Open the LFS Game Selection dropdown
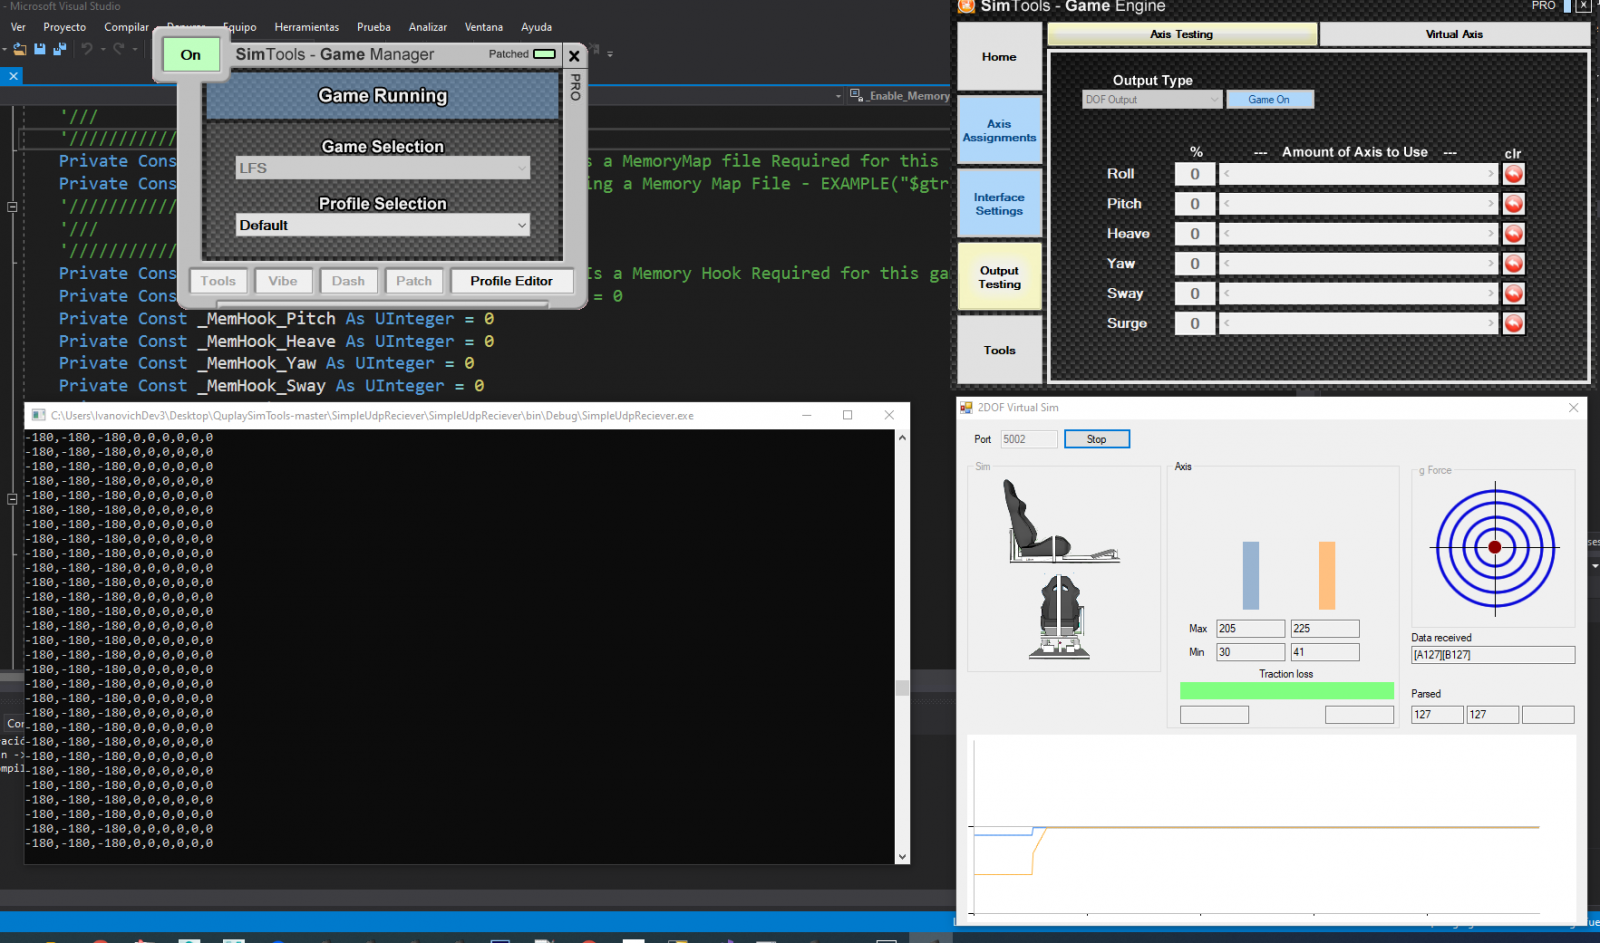 coord(383,168)
